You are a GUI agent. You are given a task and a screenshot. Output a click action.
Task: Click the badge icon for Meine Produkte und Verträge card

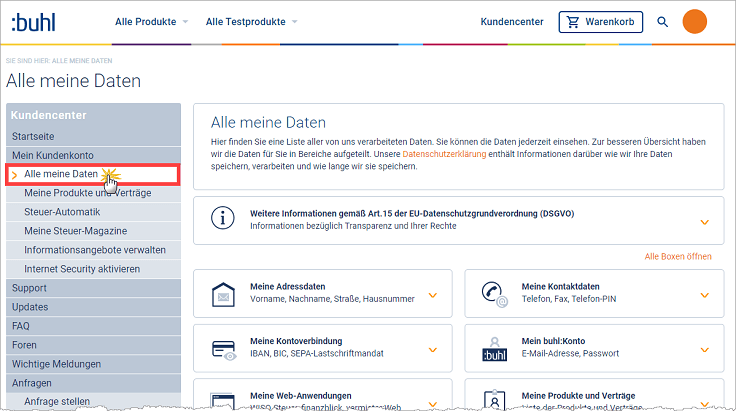coord(495,400)
